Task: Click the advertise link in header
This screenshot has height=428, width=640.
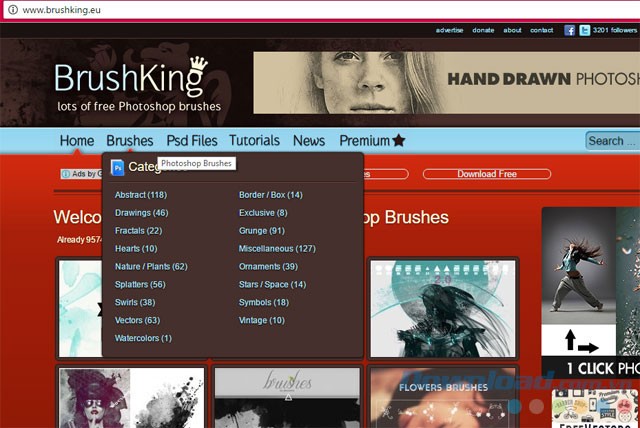Action: 449,30
